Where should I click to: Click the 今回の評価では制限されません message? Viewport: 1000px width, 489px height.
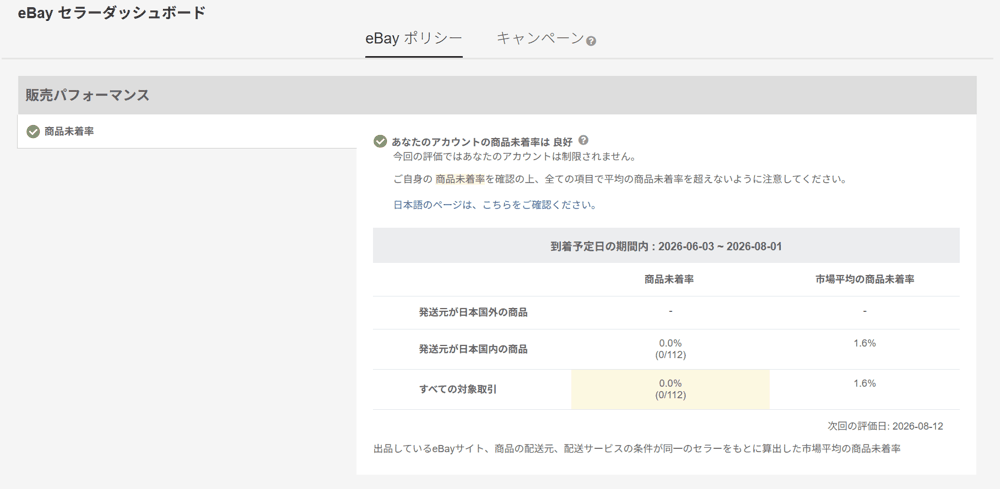(x=515, y=156)
